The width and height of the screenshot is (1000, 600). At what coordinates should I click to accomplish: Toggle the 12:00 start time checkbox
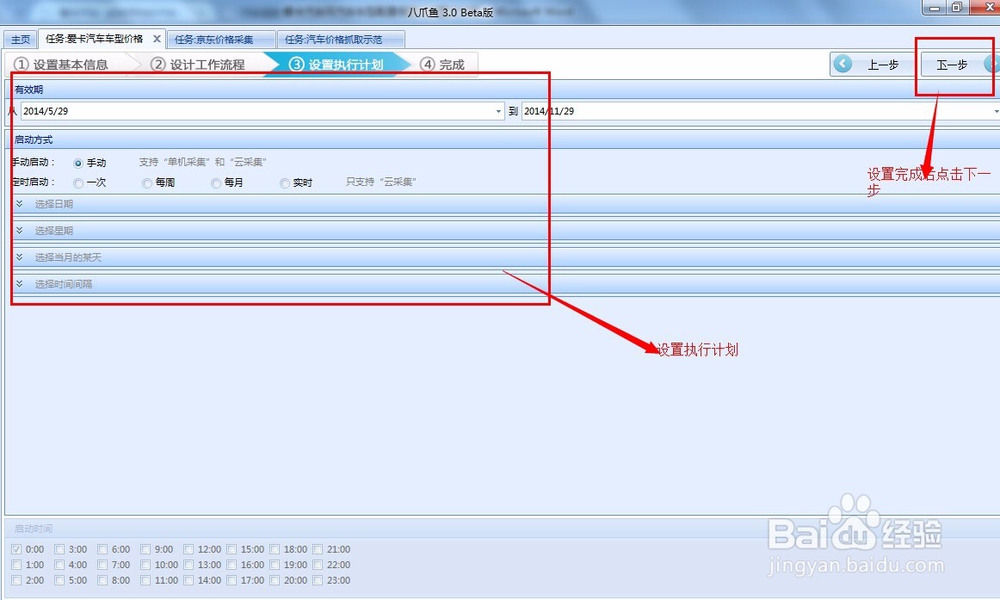(189, 549)
